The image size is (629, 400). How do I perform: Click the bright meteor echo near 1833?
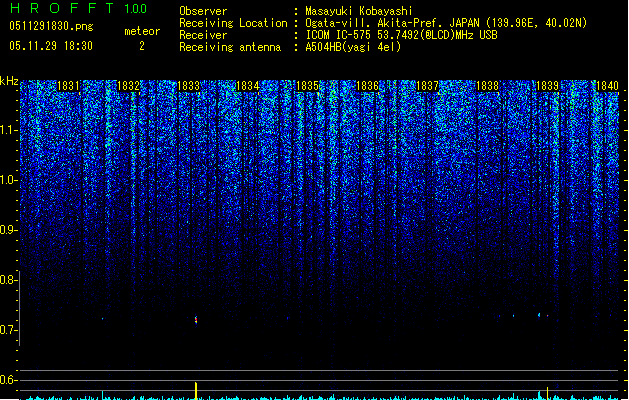point(196,320)
